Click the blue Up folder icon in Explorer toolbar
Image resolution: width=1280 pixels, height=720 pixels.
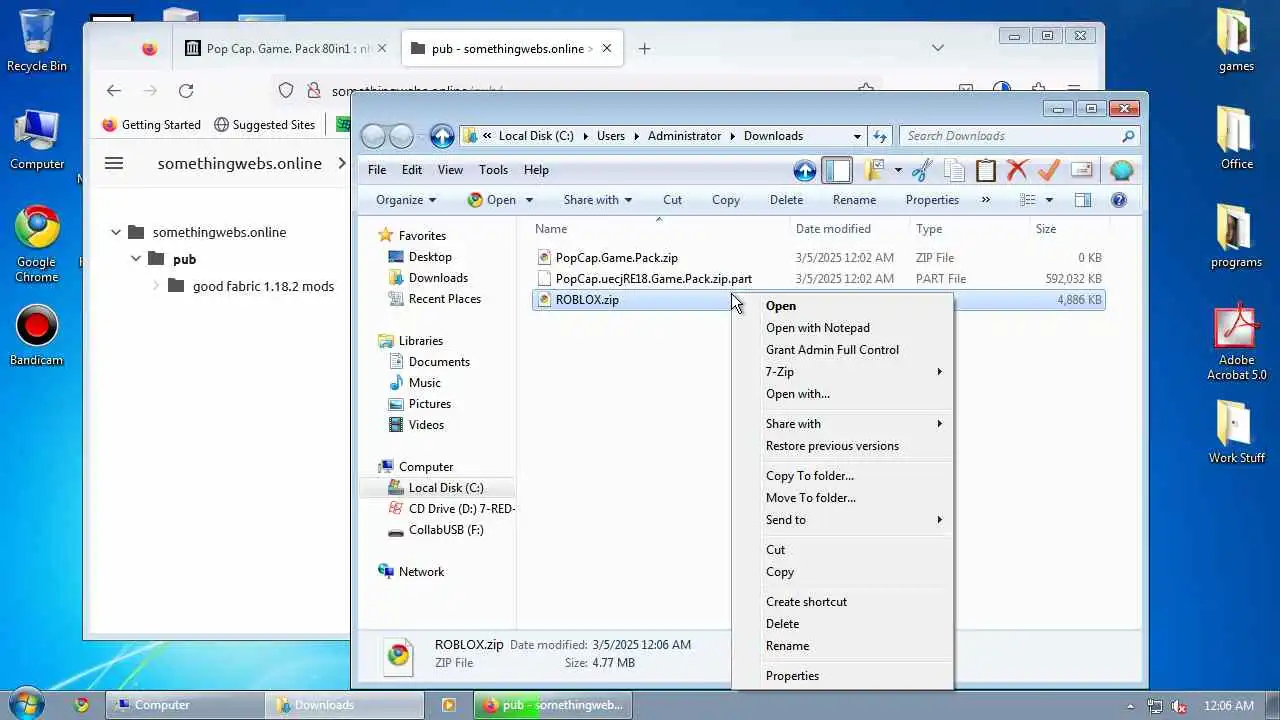pos(805,170)
